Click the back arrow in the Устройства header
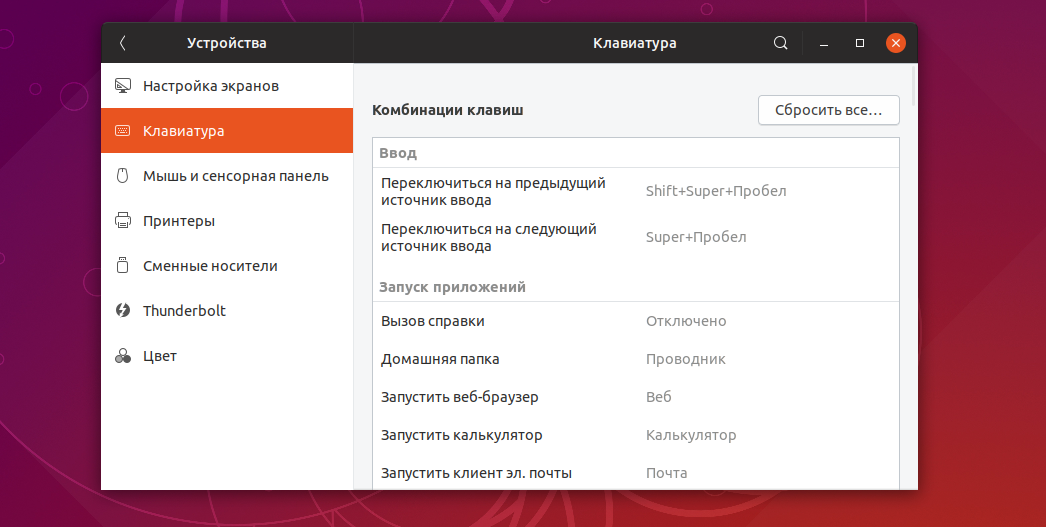The image size is (1046, 527). pyautogui.click(x=123, y=43)
